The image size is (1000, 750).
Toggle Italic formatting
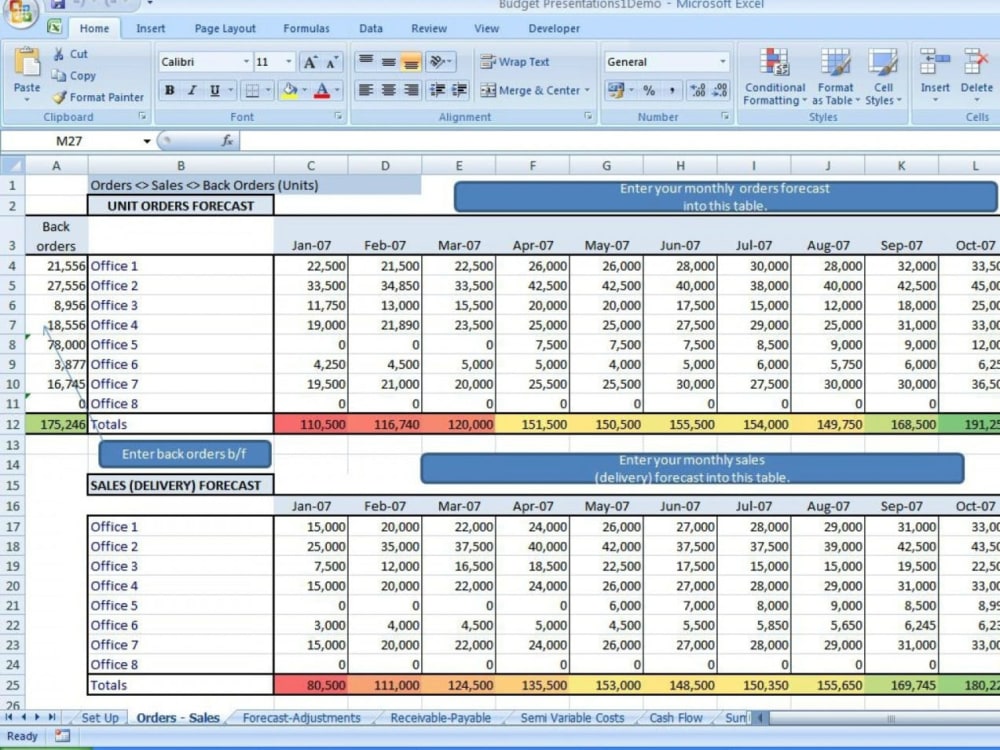191,91
